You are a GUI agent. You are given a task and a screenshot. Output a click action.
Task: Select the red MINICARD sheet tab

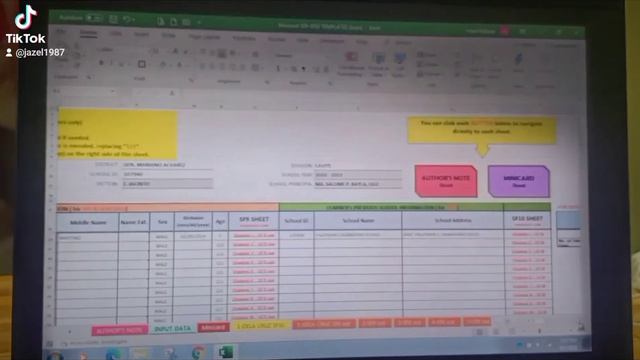click(x=213, y=327)
